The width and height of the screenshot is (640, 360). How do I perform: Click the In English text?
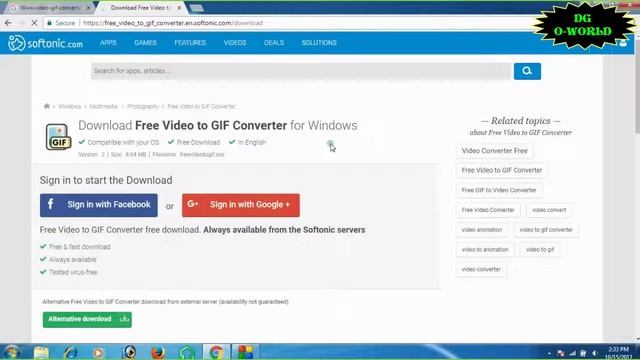pyautogui.click(x=252, y=142)
